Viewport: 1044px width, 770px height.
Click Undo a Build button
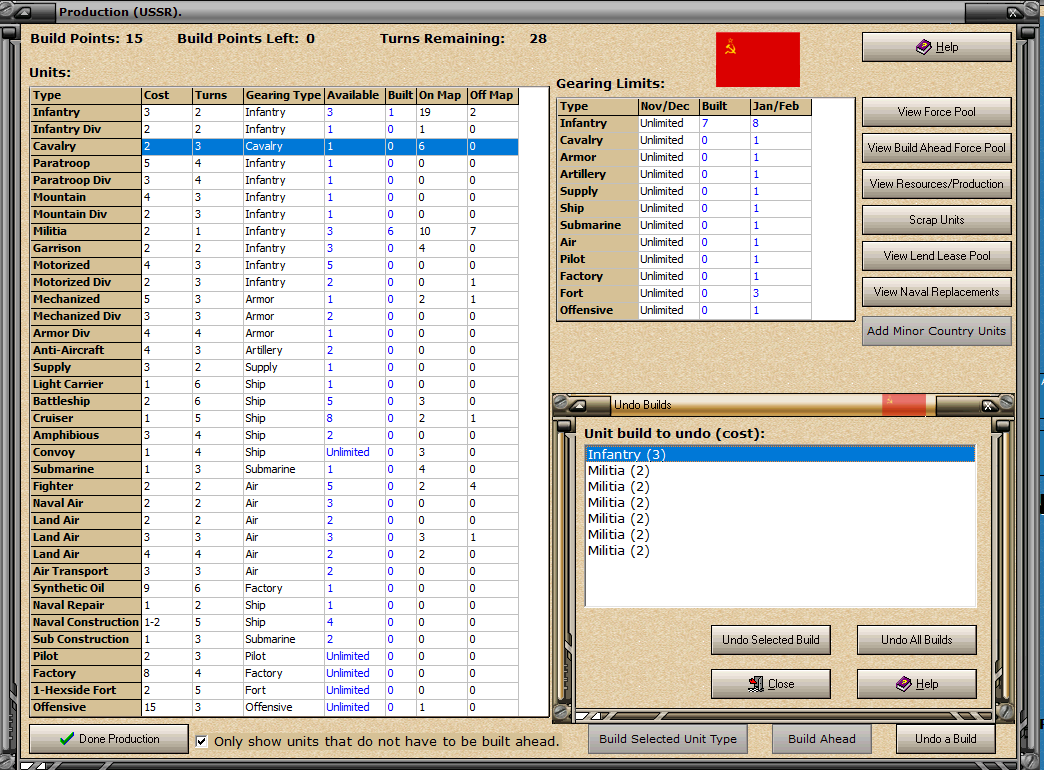[x=945, y=739]
